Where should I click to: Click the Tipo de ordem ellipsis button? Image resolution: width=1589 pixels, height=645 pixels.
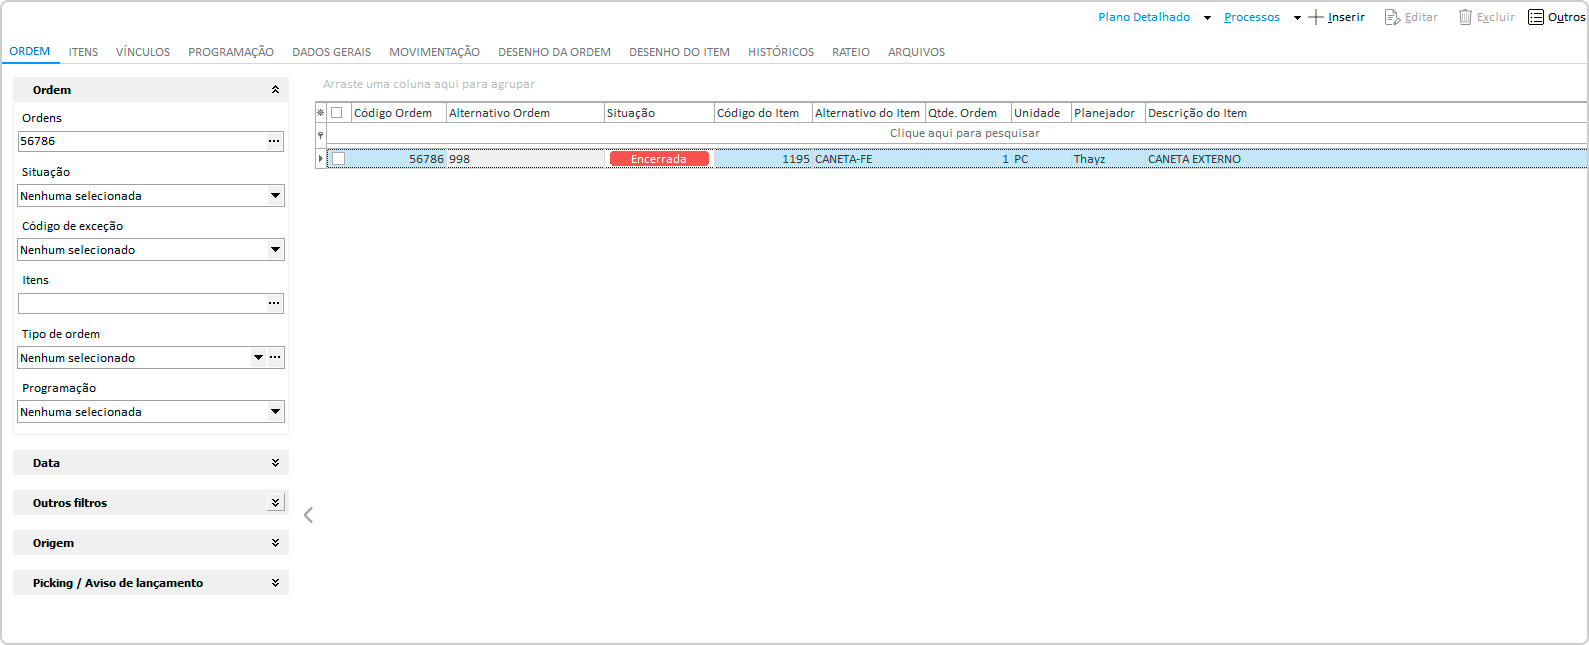point(275,358)
